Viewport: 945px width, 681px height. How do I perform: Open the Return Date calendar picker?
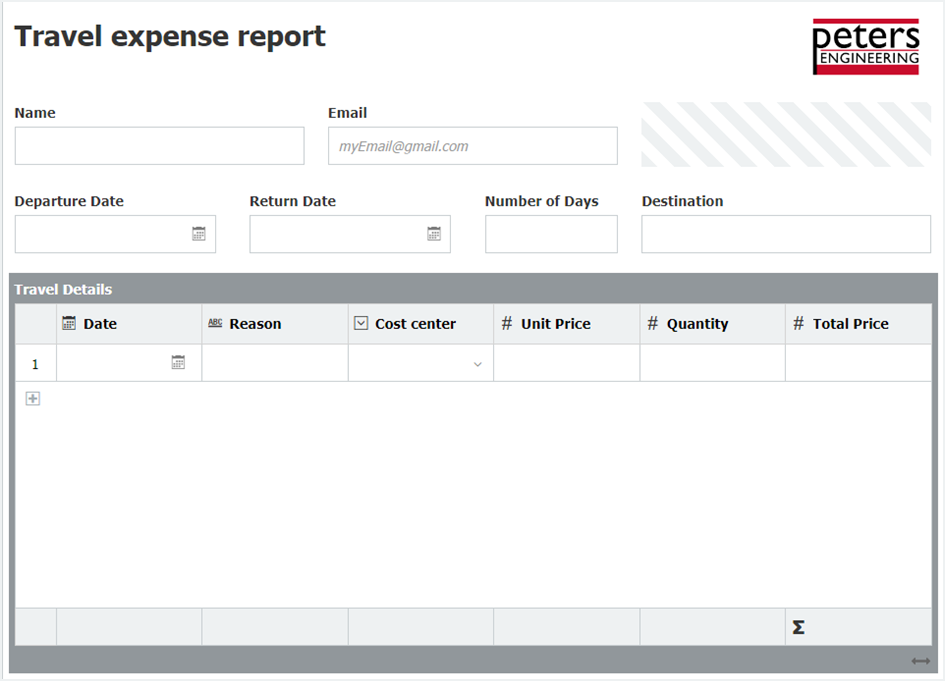click(x=434, y=234)
